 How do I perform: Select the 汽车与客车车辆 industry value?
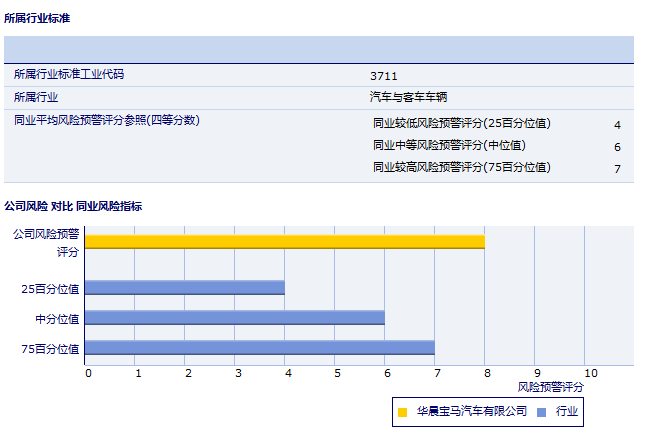(x=408, y=97)
